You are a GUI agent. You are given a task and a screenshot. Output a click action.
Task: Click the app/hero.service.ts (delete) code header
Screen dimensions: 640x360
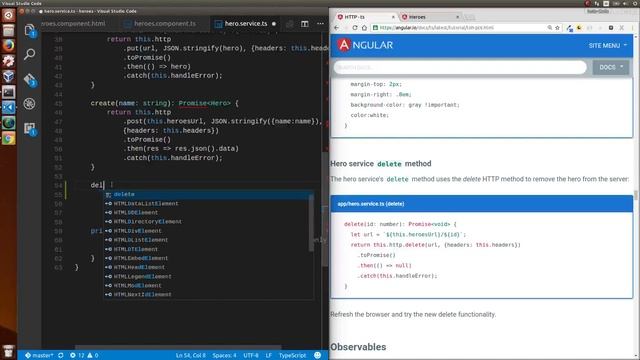tap(482, 204)
